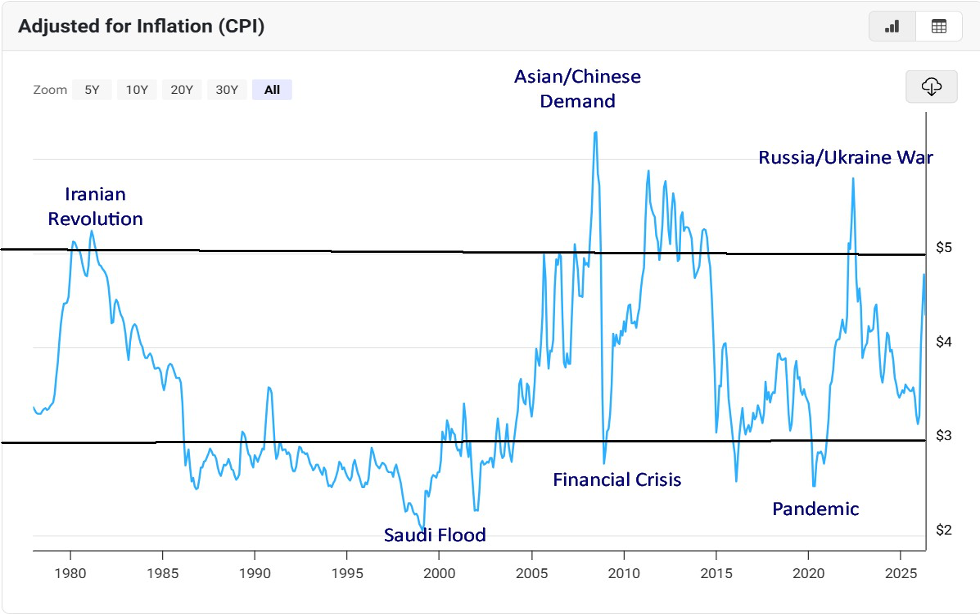This screenshot has width=980, height=614.
Task: Select the 30Y zoom range
Action: click(227, 89)
